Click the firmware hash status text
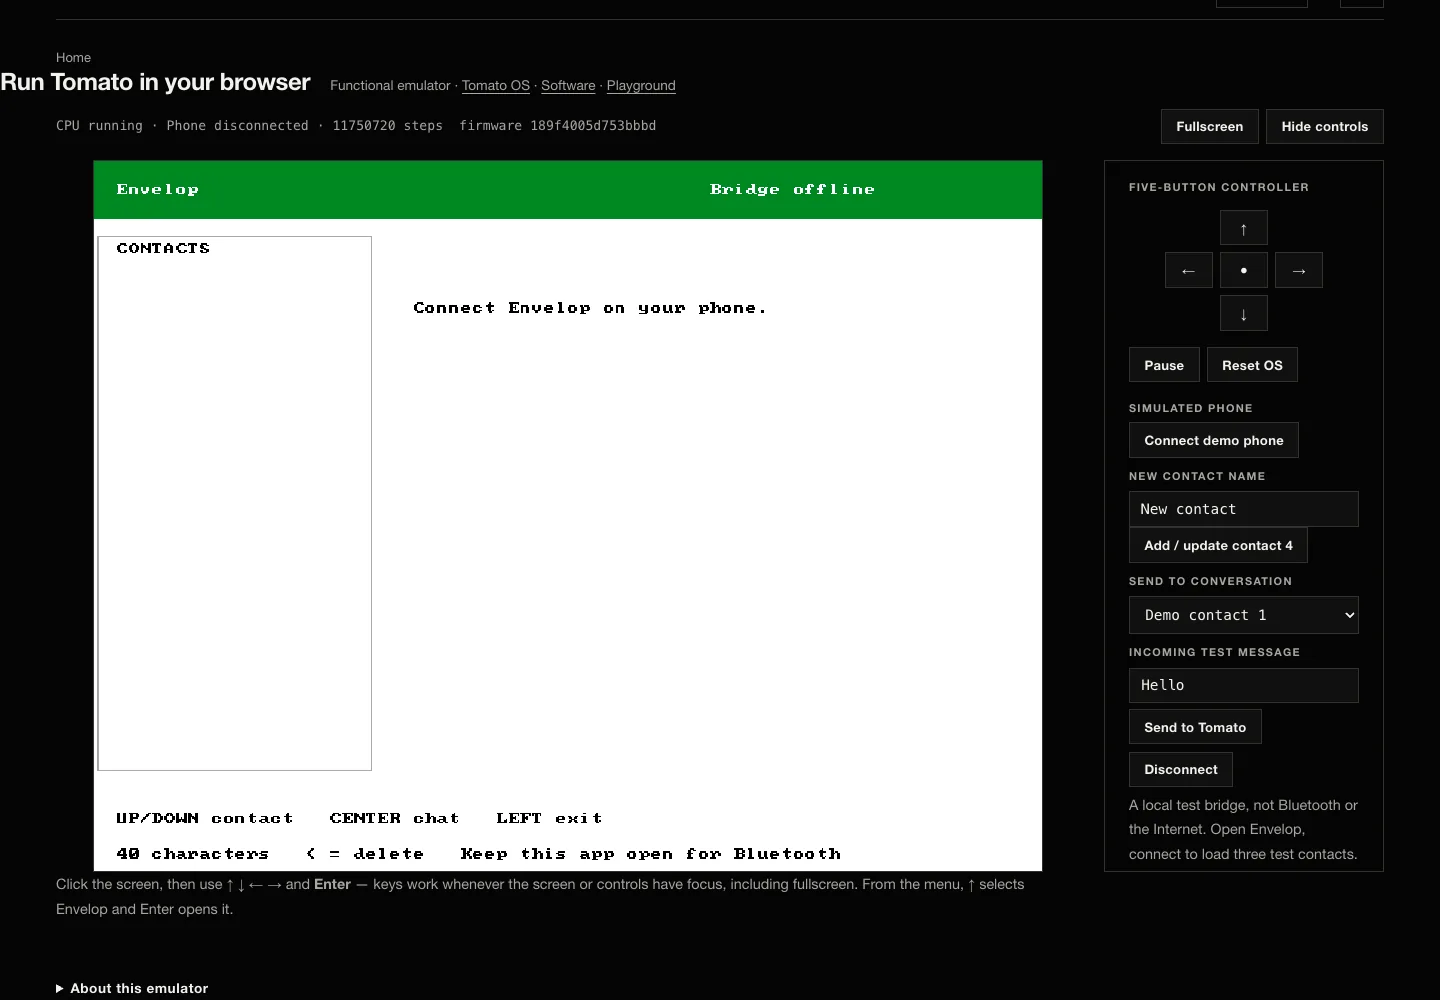This screenshot has width=1440, height=1000. pyautogui.click(x=558, y=126)
